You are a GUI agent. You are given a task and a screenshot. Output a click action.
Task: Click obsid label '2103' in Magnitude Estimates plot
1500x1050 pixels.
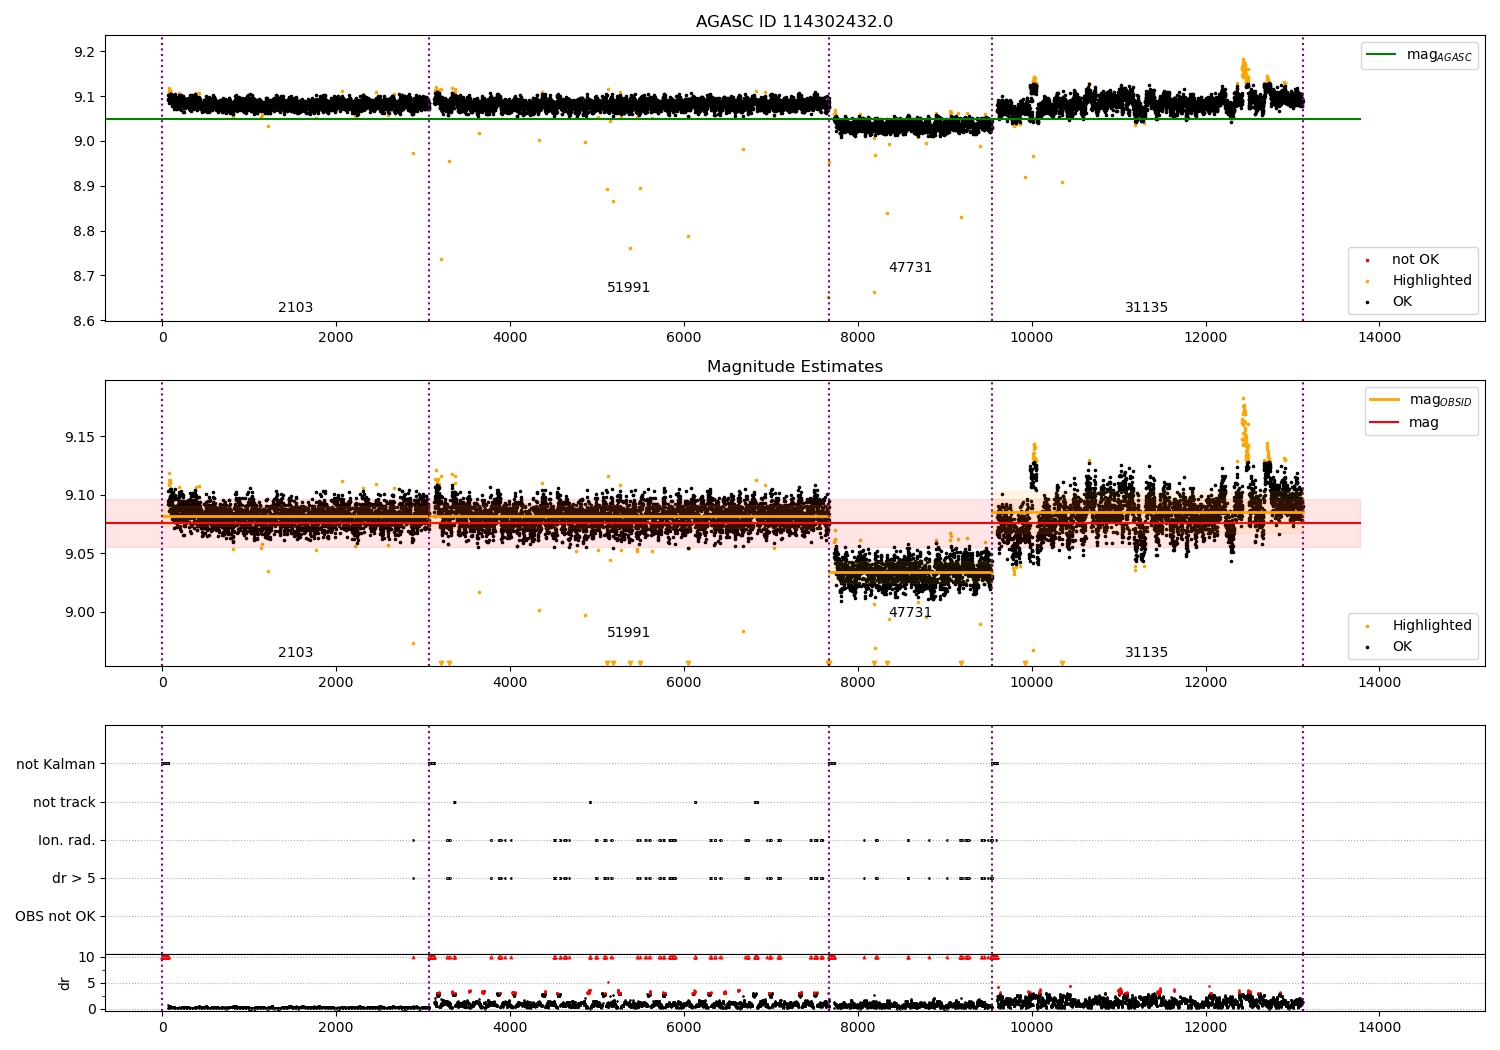click(x=295, y=653)
